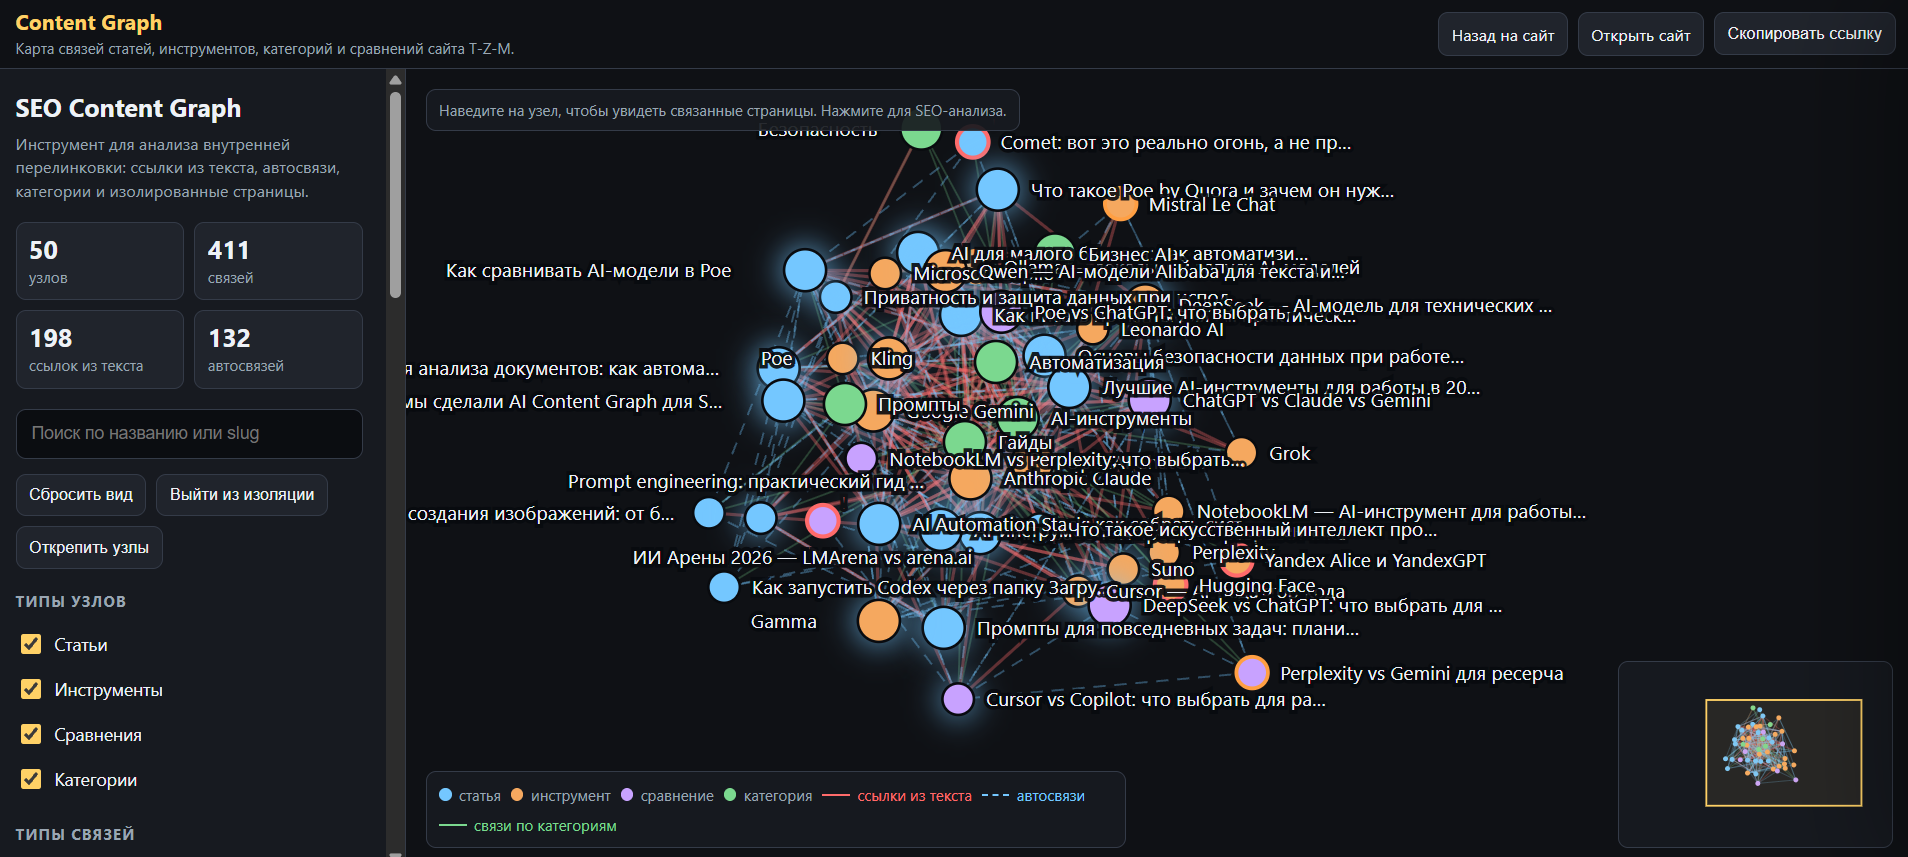Click the 'AI Automation Stack' article node
The image size is (1908, 857).
pyautogui.click(x=879, y=524)
